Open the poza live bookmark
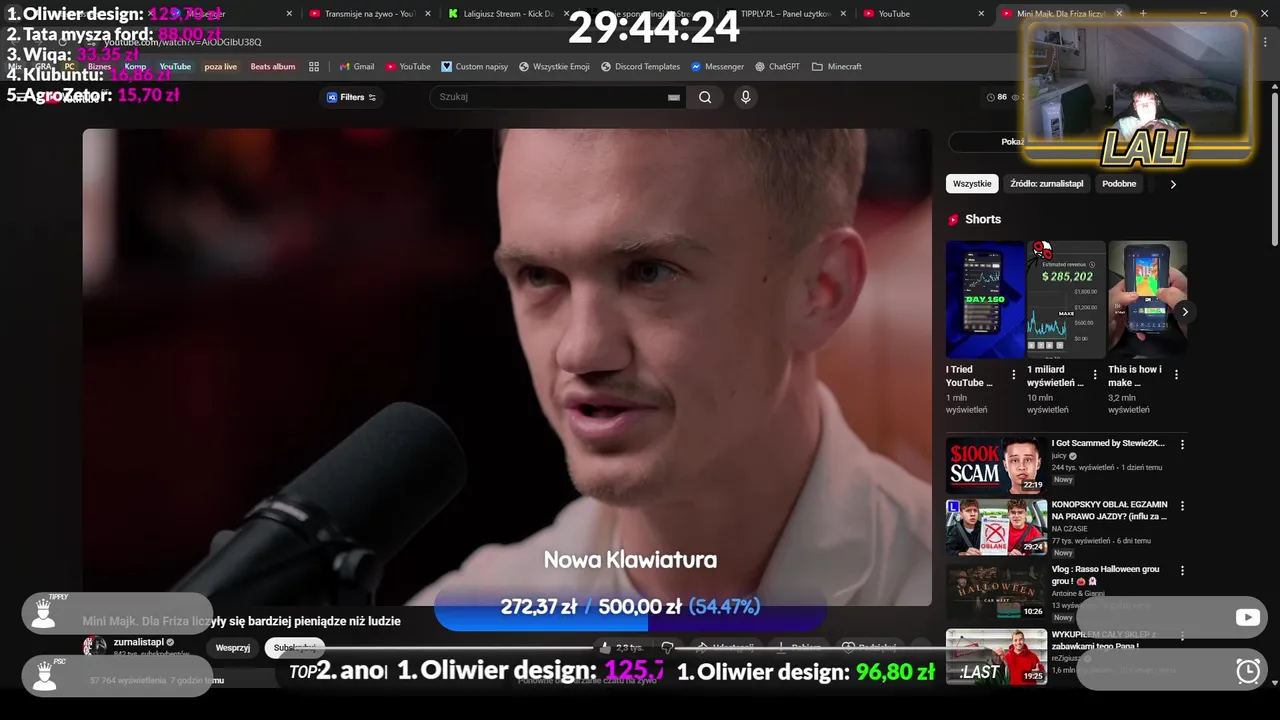The width and height of the screenshot is (1280, 720). click(x=220, y=67)
